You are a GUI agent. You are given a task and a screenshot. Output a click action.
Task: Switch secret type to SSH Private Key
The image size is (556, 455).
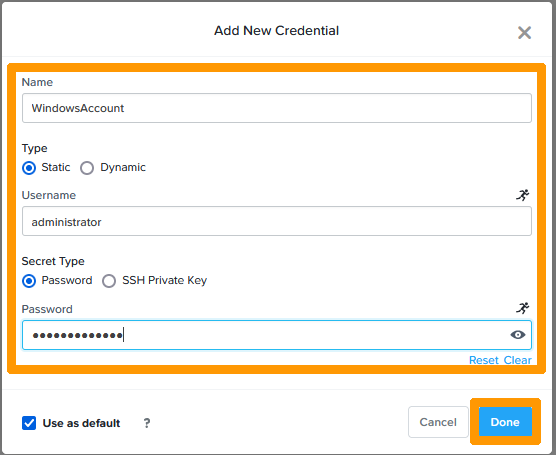[x=109, y=281]
